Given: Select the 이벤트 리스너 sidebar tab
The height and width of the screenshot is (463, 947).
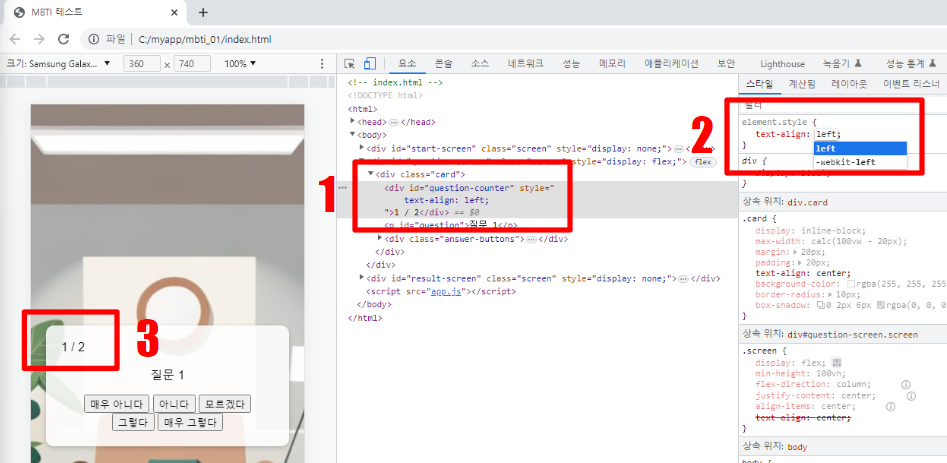Looking at the screenshot, I should (911, 84).
